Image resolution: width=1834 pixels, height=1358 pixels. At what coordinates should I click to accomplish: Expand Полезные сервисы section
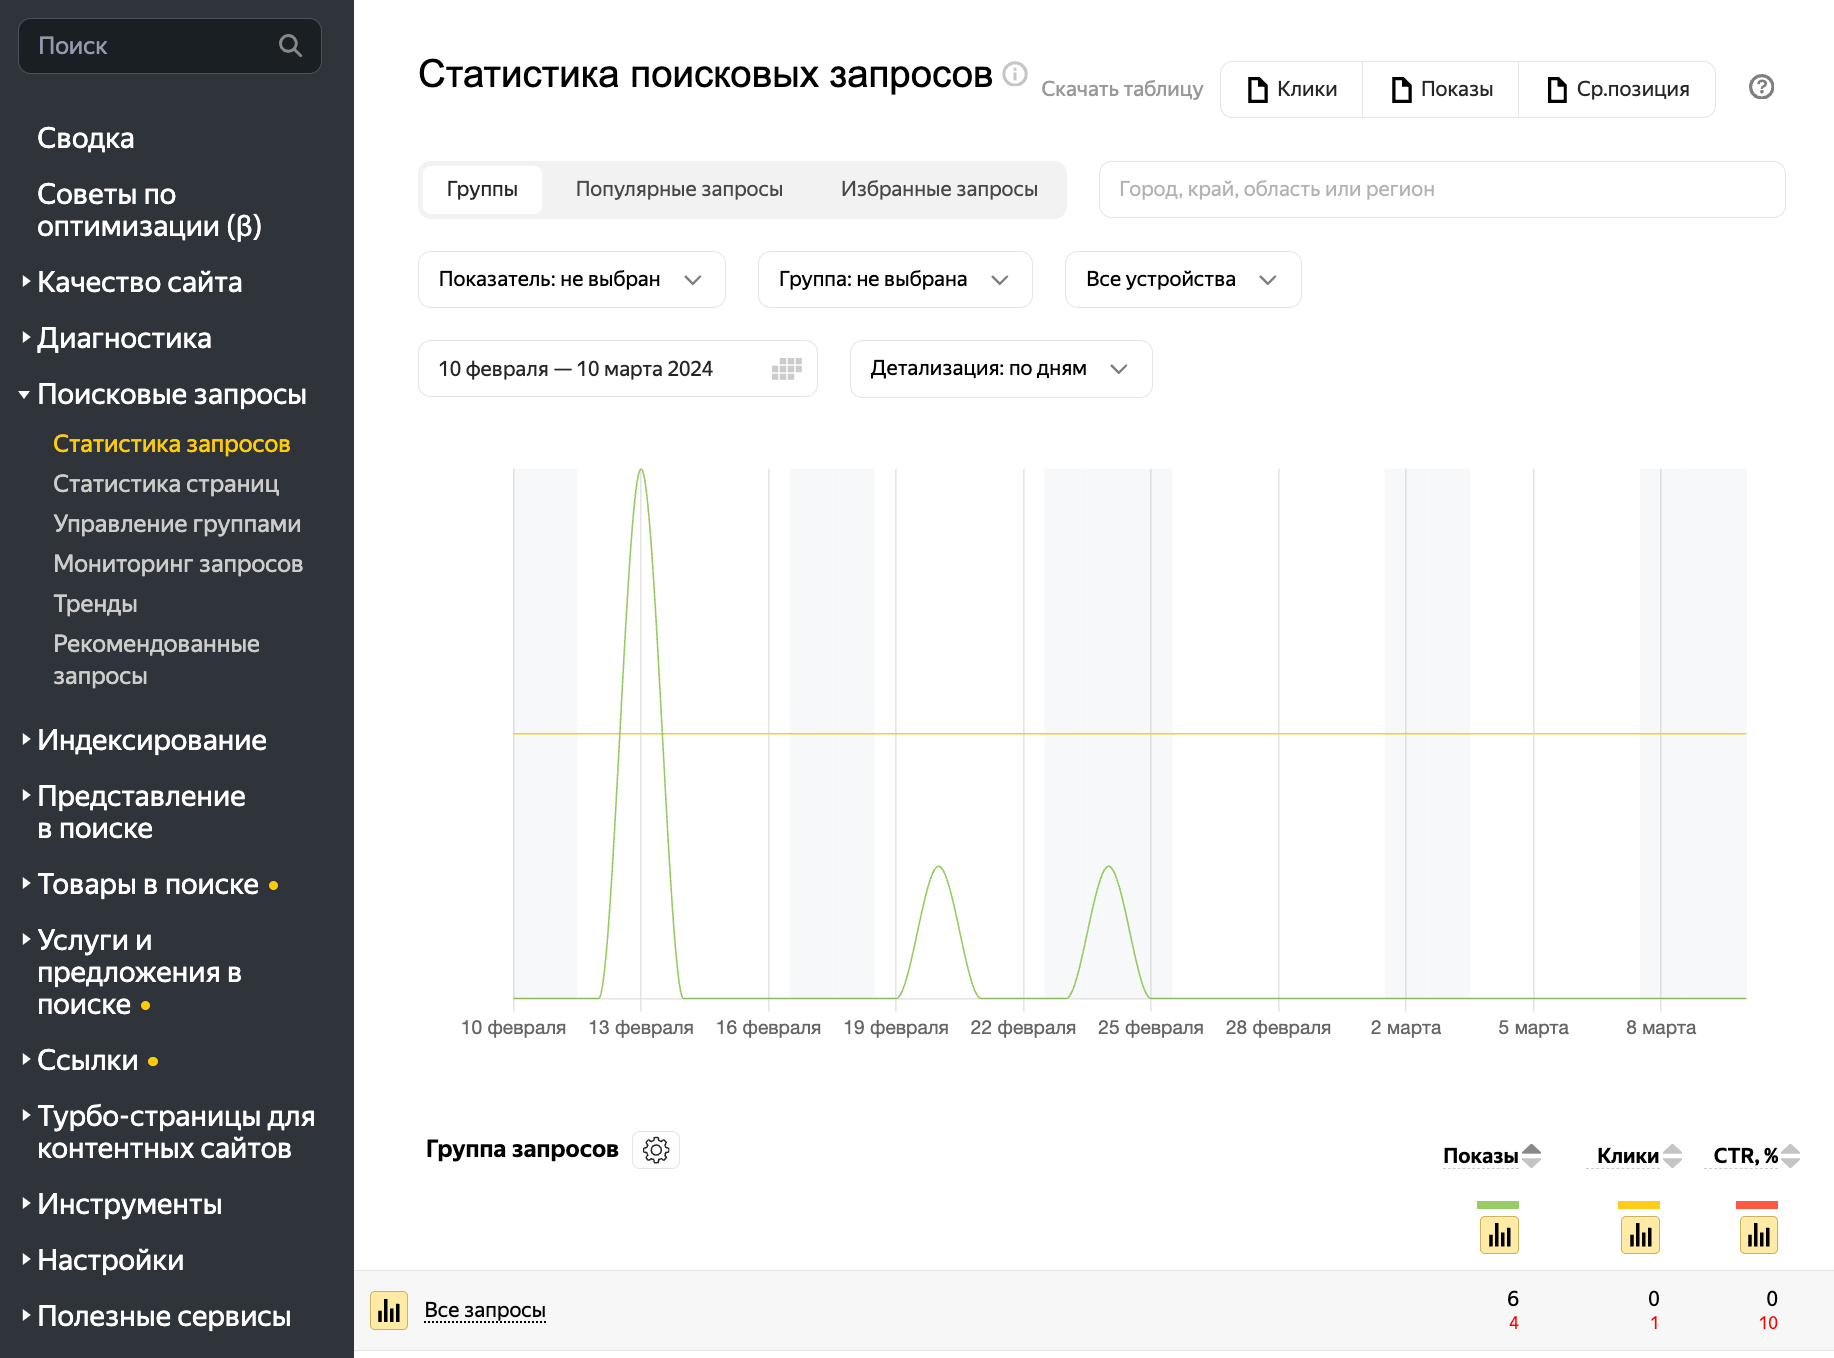(164, 1316)
